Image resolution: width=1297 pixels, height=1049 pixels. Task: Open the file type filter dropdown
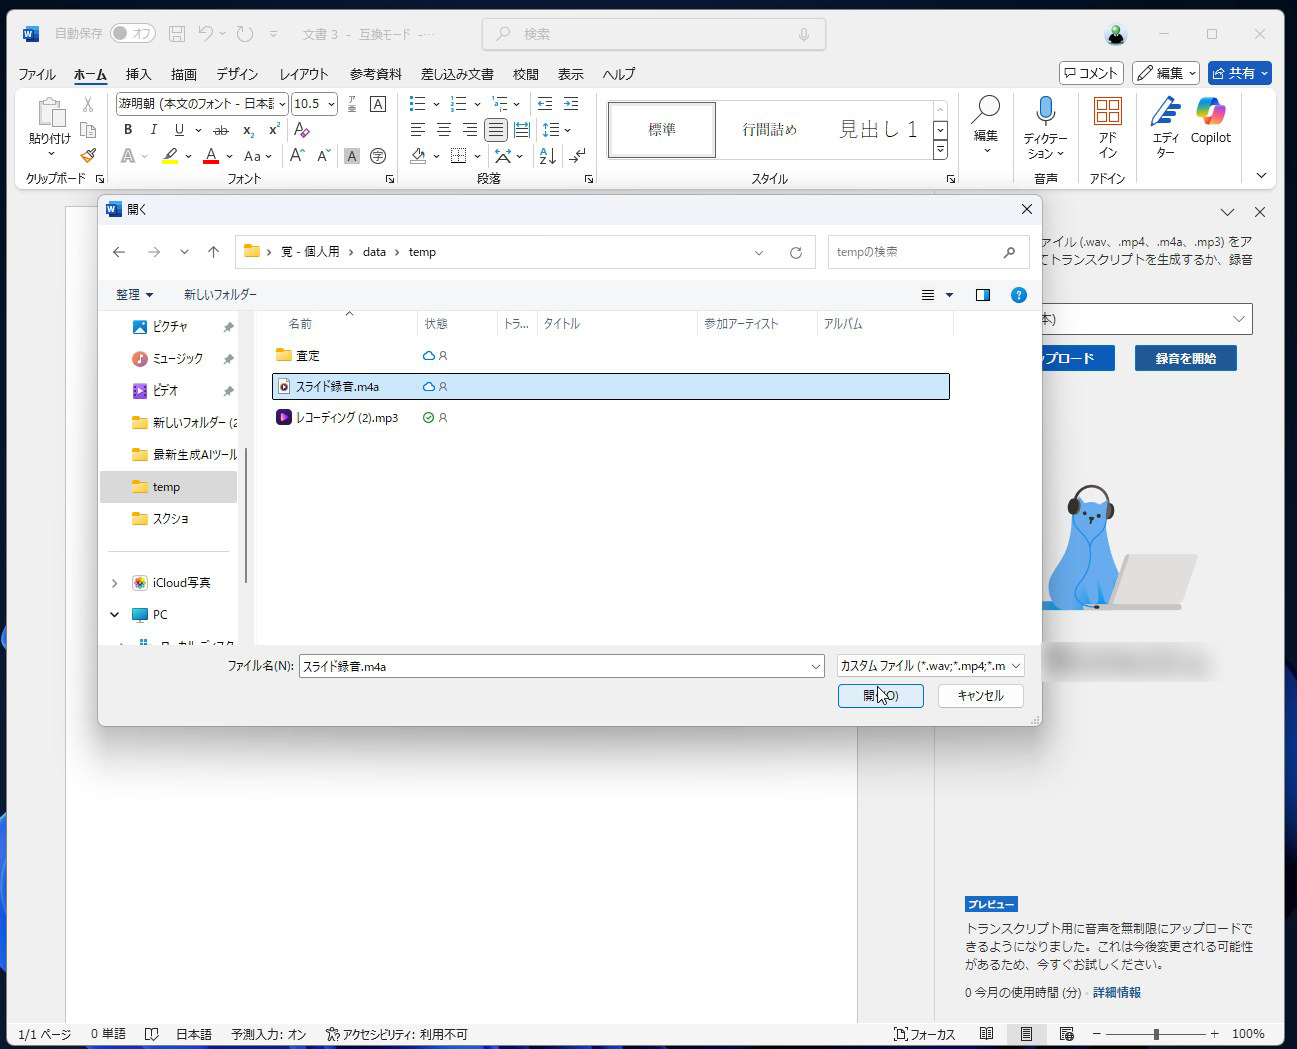click(x=930, y=666)
